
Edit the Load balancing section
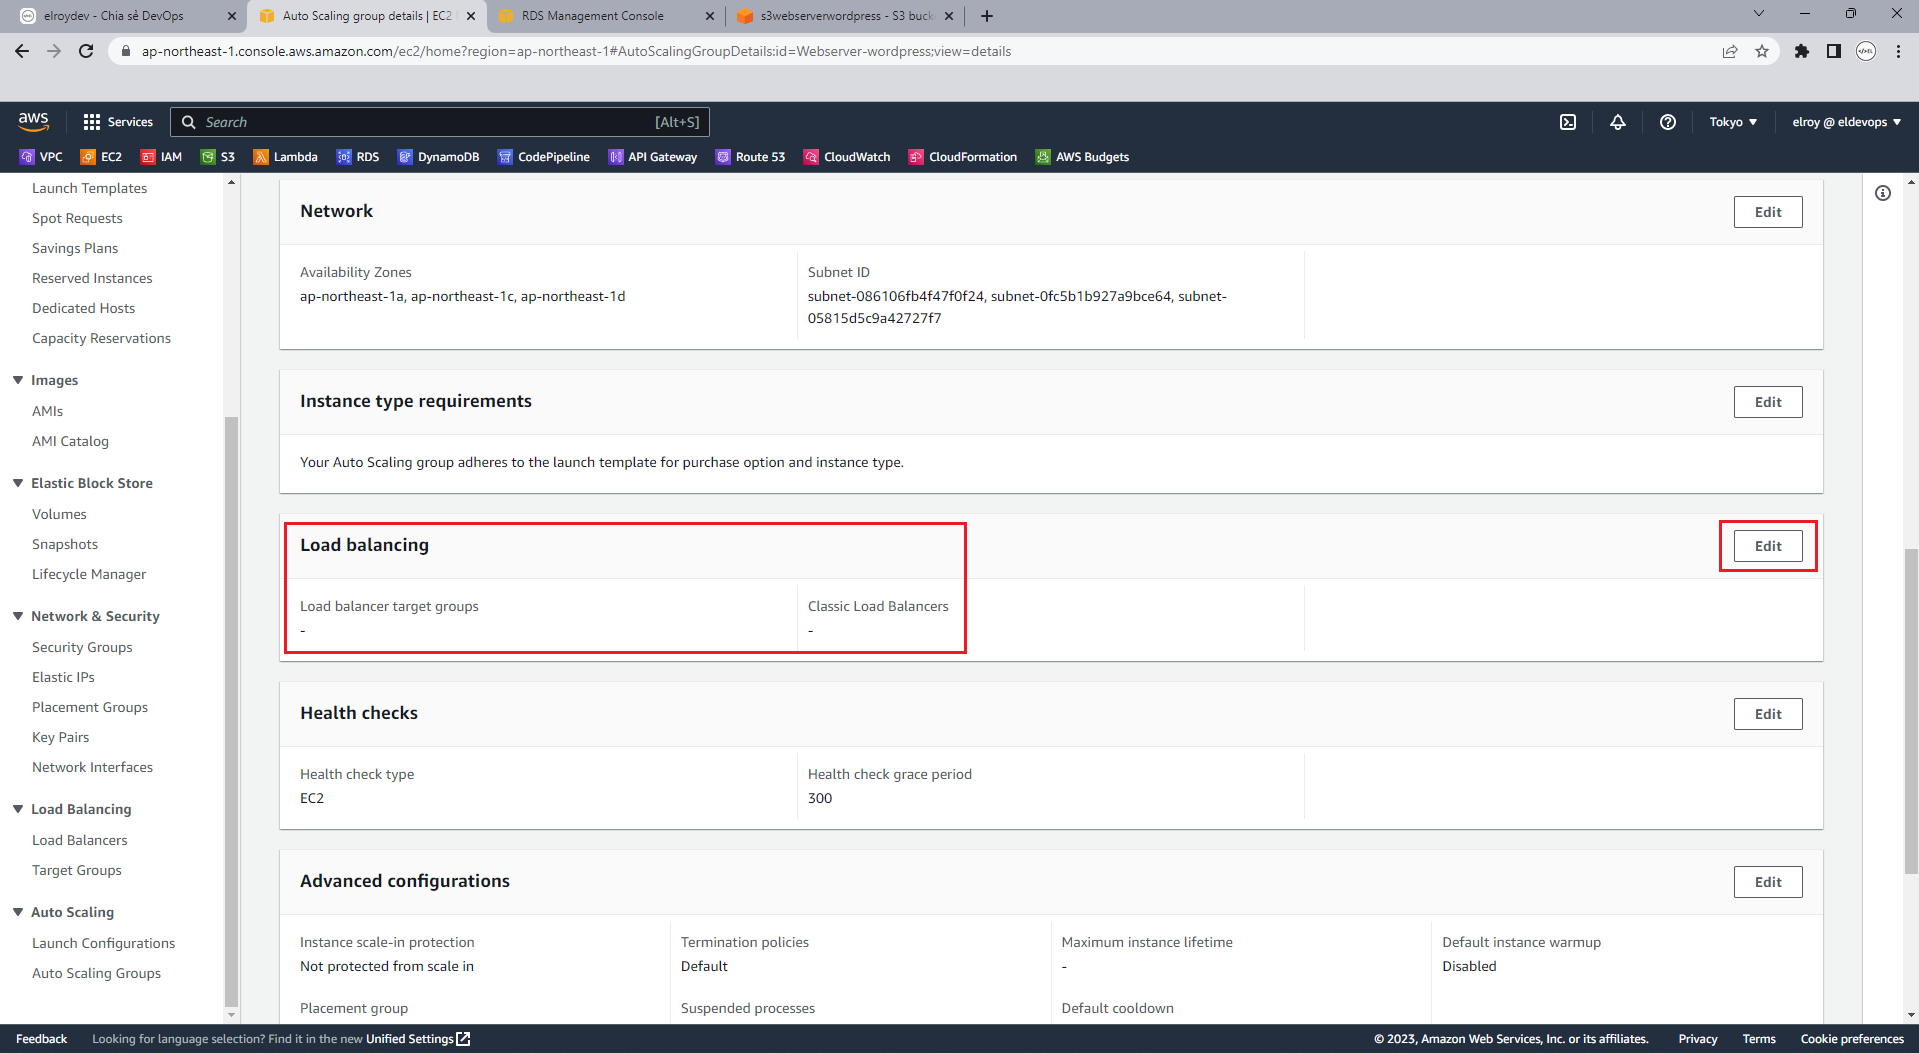pos(1767,546)
